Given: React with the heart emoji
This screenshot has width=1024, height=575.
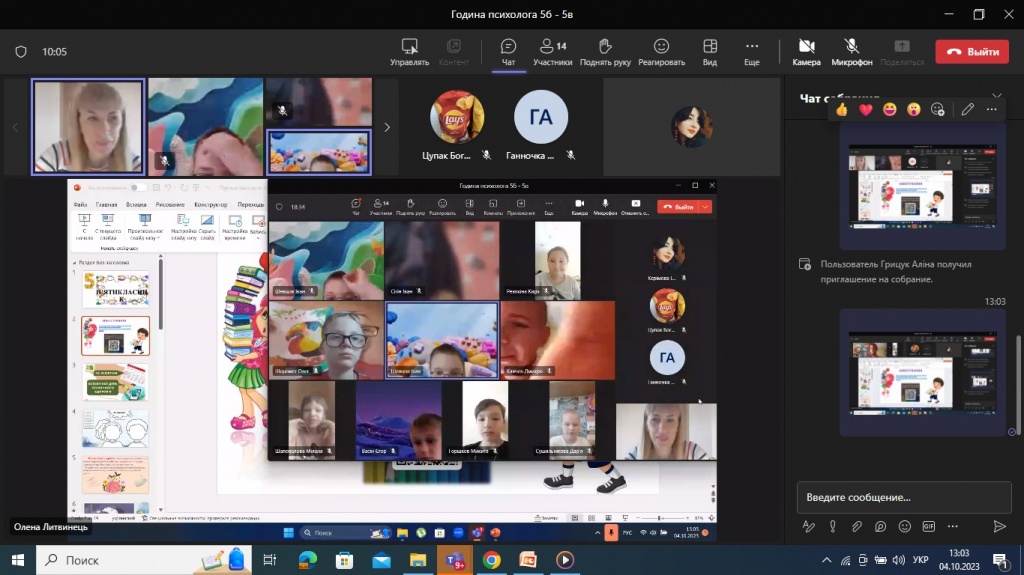Looking at the screenshot, I should (x=866, y=109).
